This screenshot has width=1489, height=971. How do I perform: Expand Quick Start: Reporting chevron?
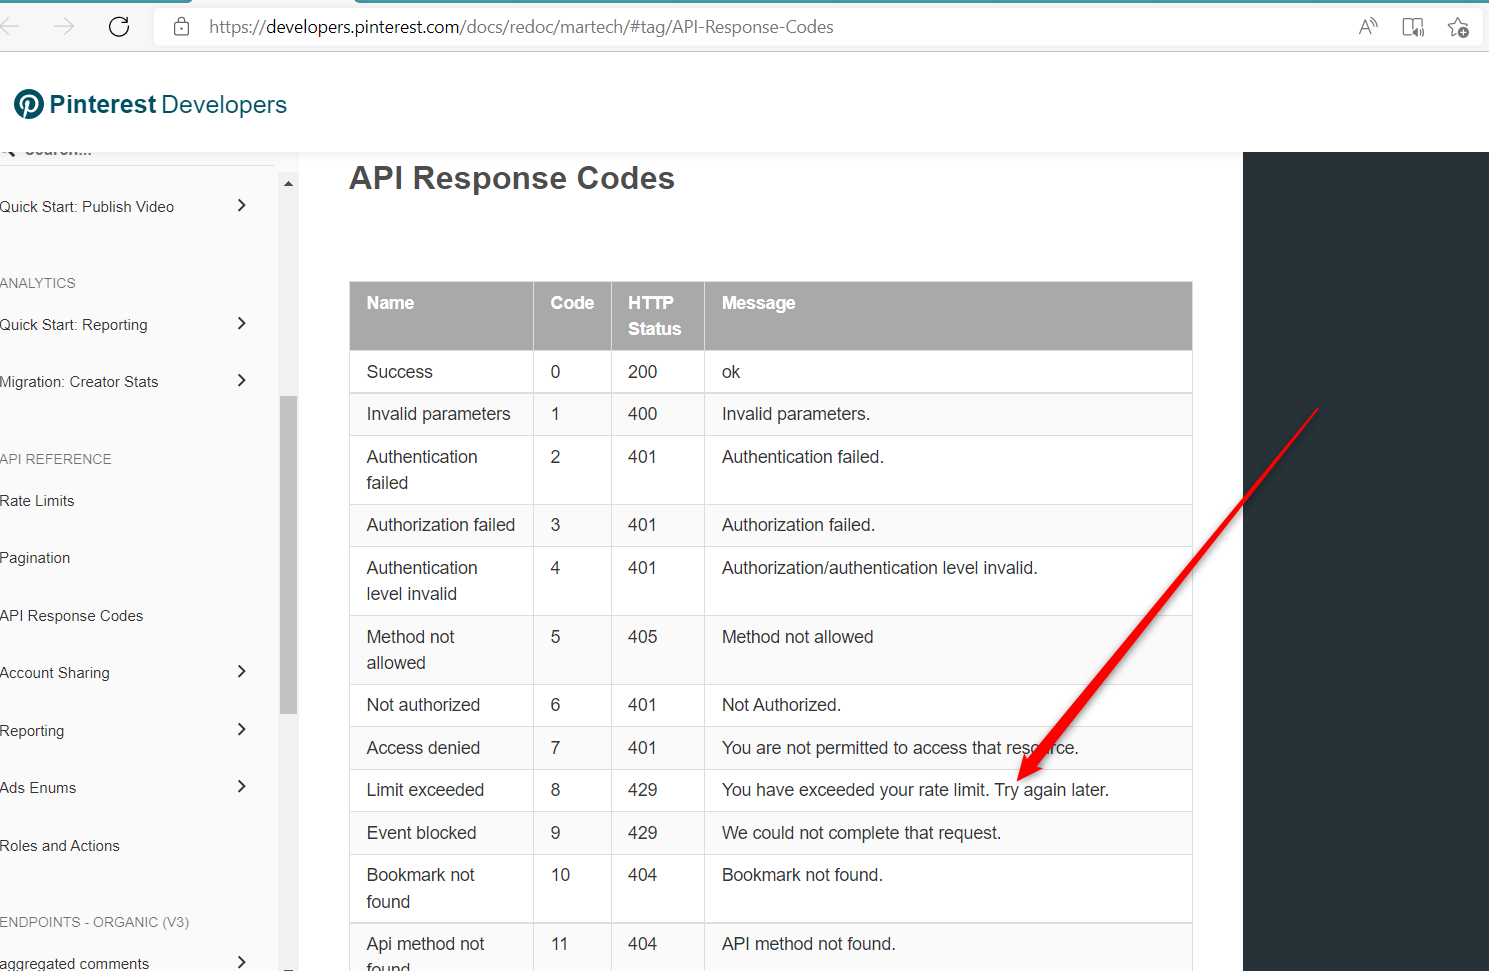click(x=241, y=323)
